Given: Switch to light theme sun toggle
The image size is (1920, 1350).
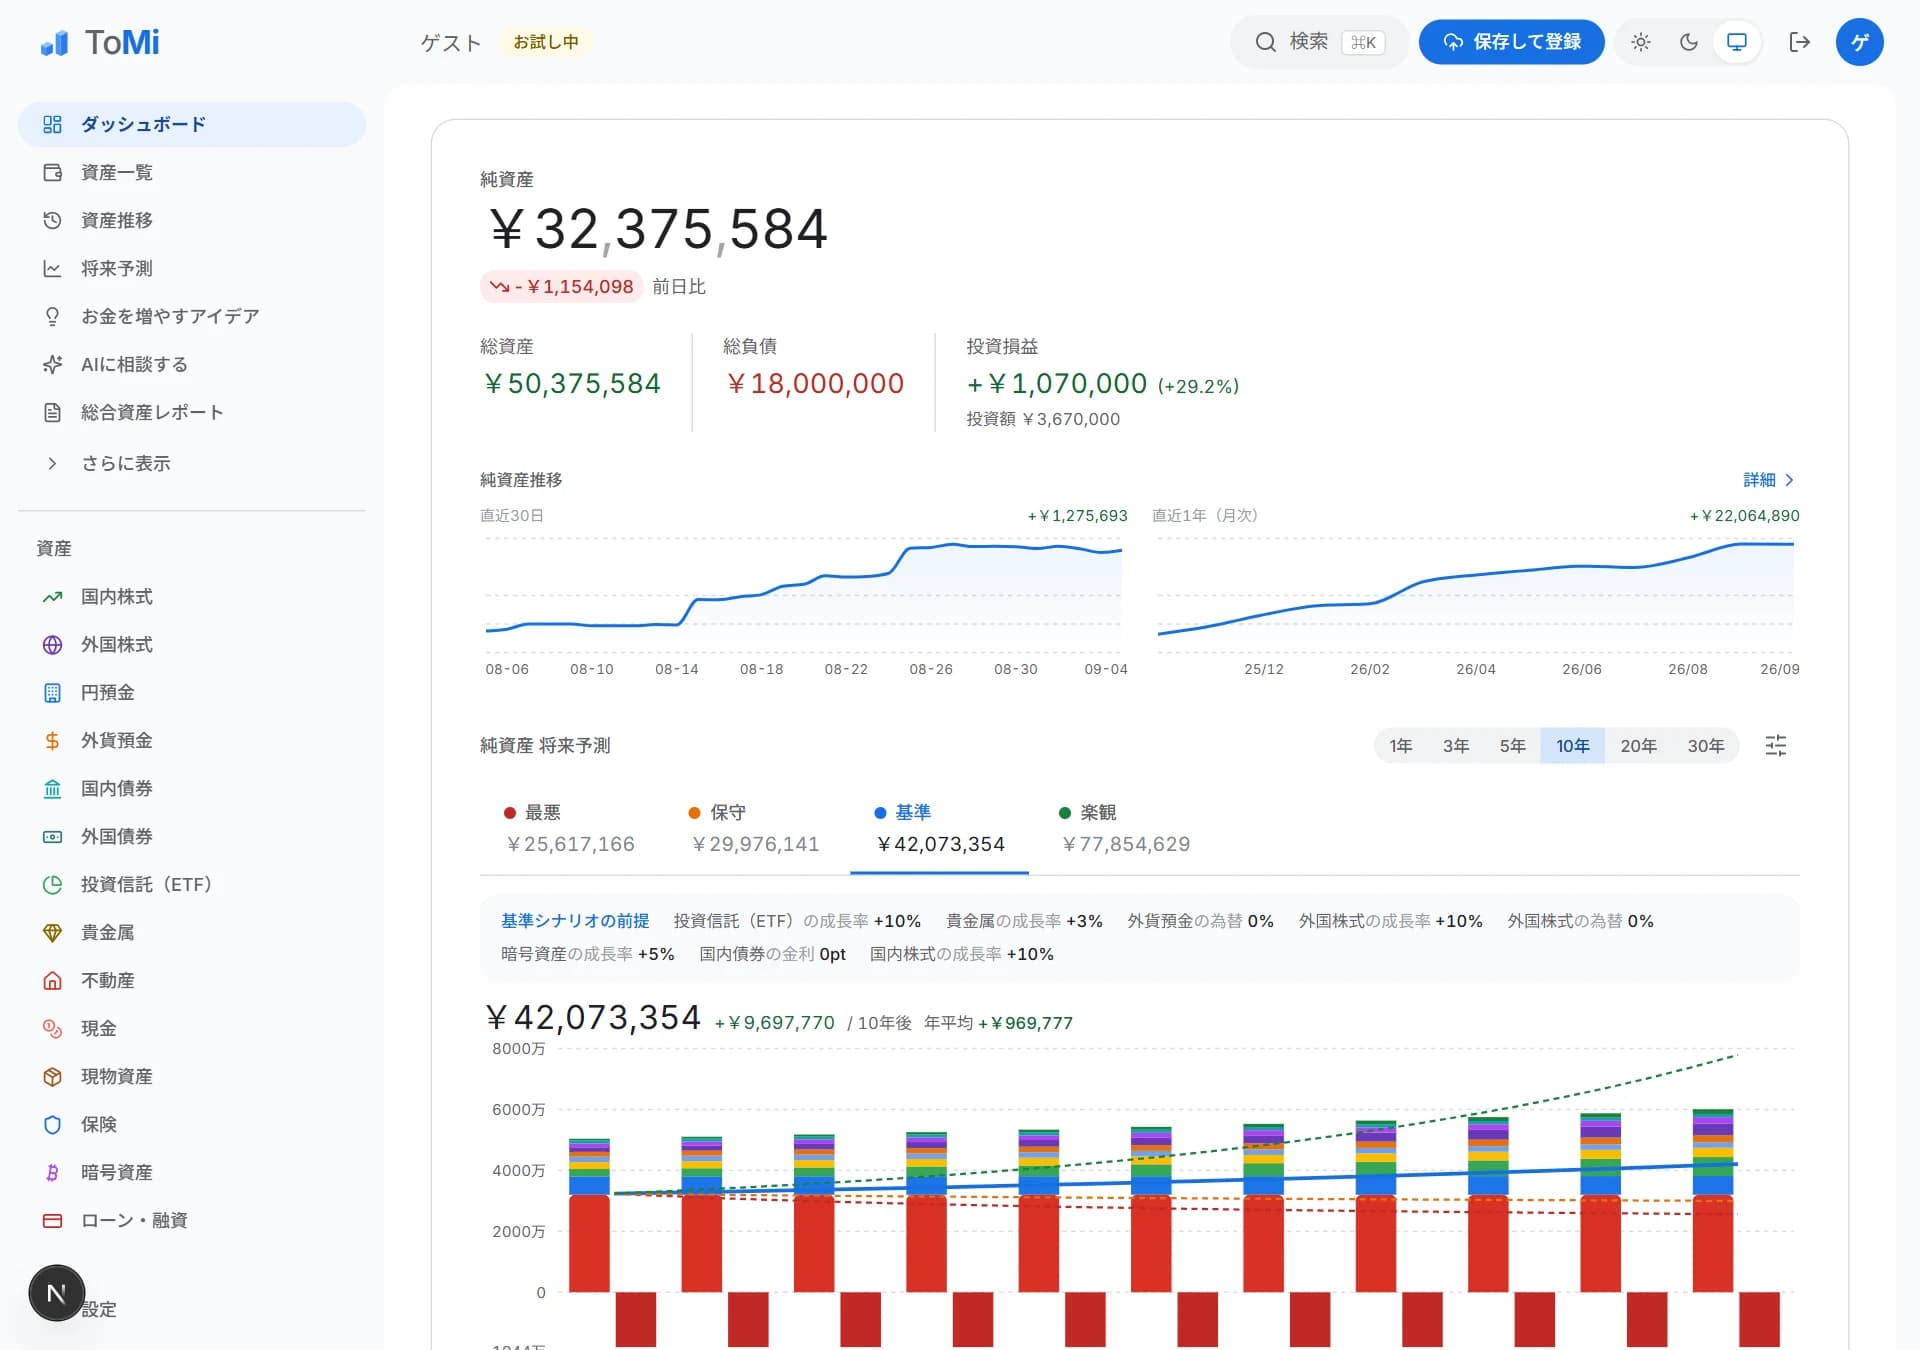Looking at the screenshot, I should click(1641, 42).
